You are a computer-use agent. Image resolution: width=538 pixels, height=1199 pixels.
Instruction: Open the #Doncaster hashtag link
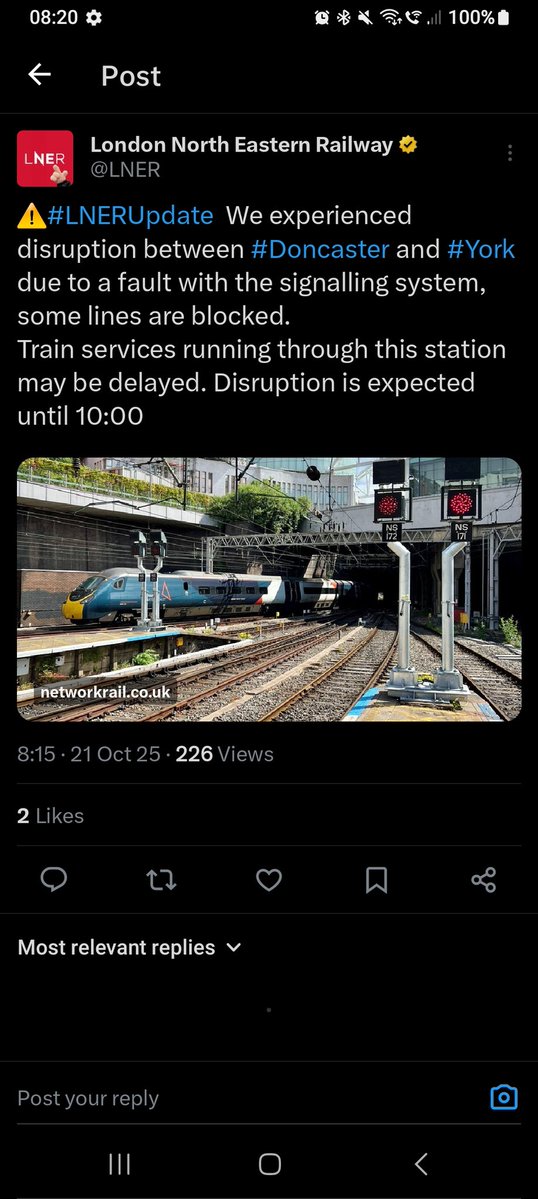(319, 249)
